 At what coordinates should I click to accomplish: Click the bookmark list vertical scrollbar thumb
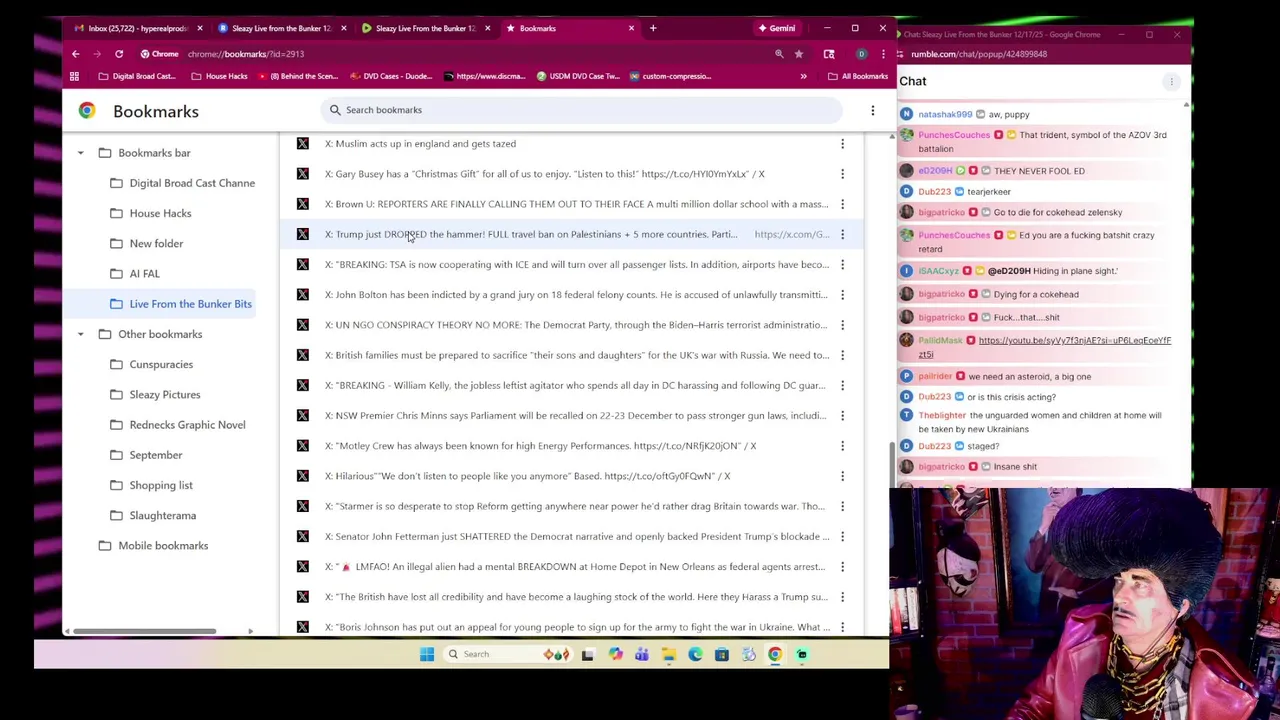(x=892, y=464)
